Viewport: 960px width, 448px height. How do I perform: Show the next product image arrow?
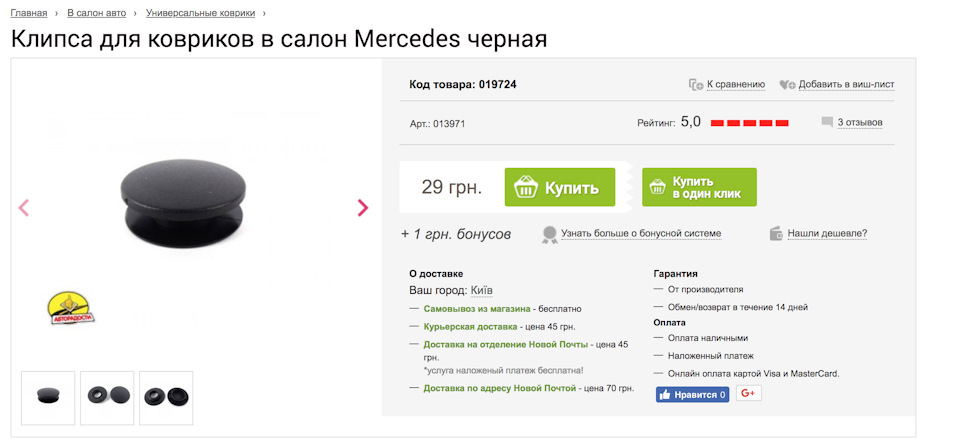(362, 208)
